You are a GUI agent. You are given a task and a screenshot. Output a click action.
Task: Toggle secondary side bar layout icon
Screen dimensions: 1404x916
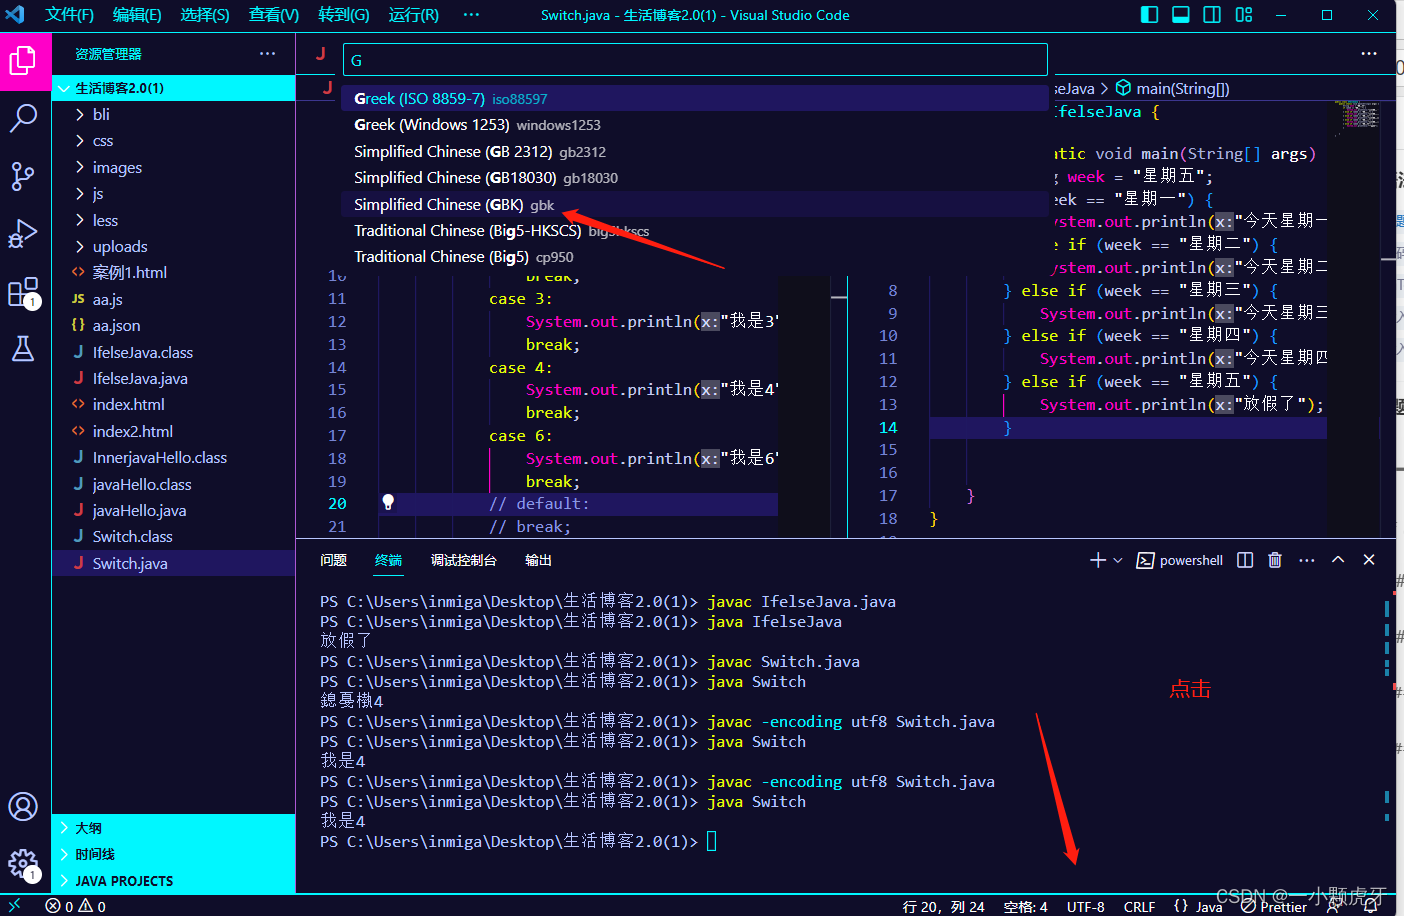[1212, 15]
